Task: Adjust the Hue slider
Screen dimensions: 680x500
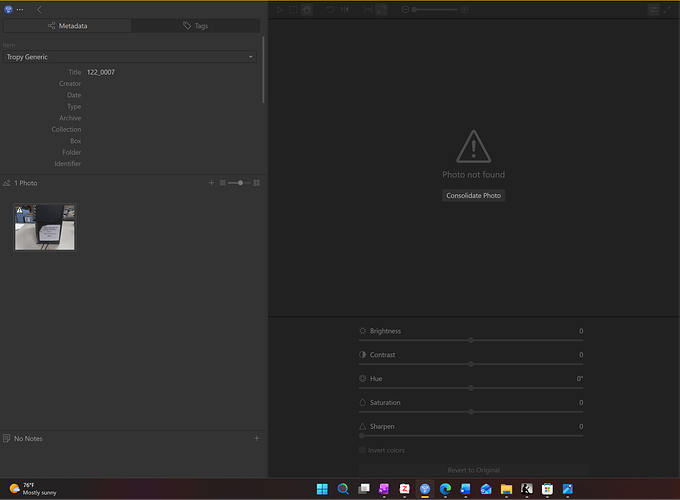Action: 471,388
